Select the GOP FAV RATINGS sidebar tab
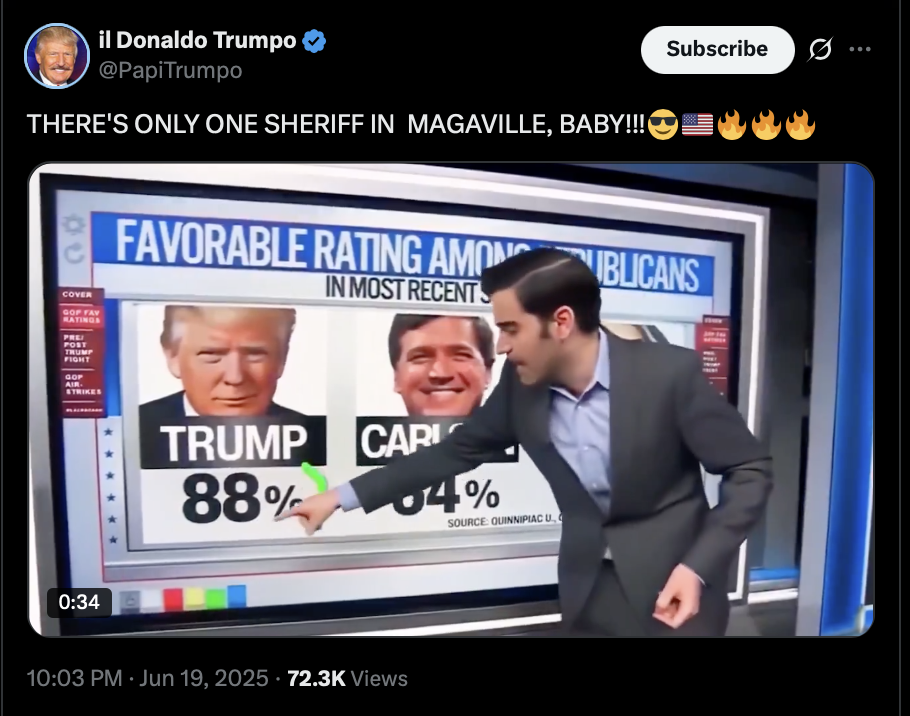 82,316
